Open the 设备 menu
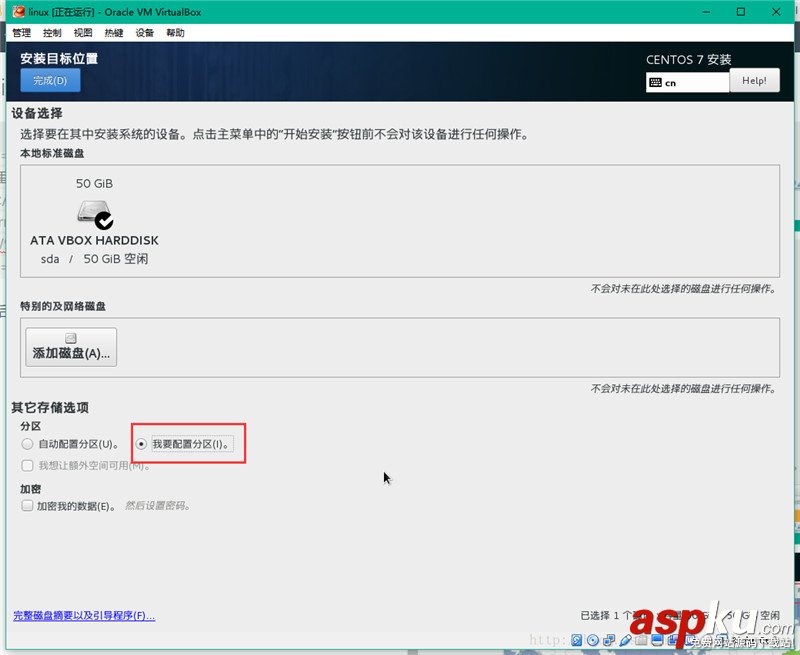 [144, 33]
